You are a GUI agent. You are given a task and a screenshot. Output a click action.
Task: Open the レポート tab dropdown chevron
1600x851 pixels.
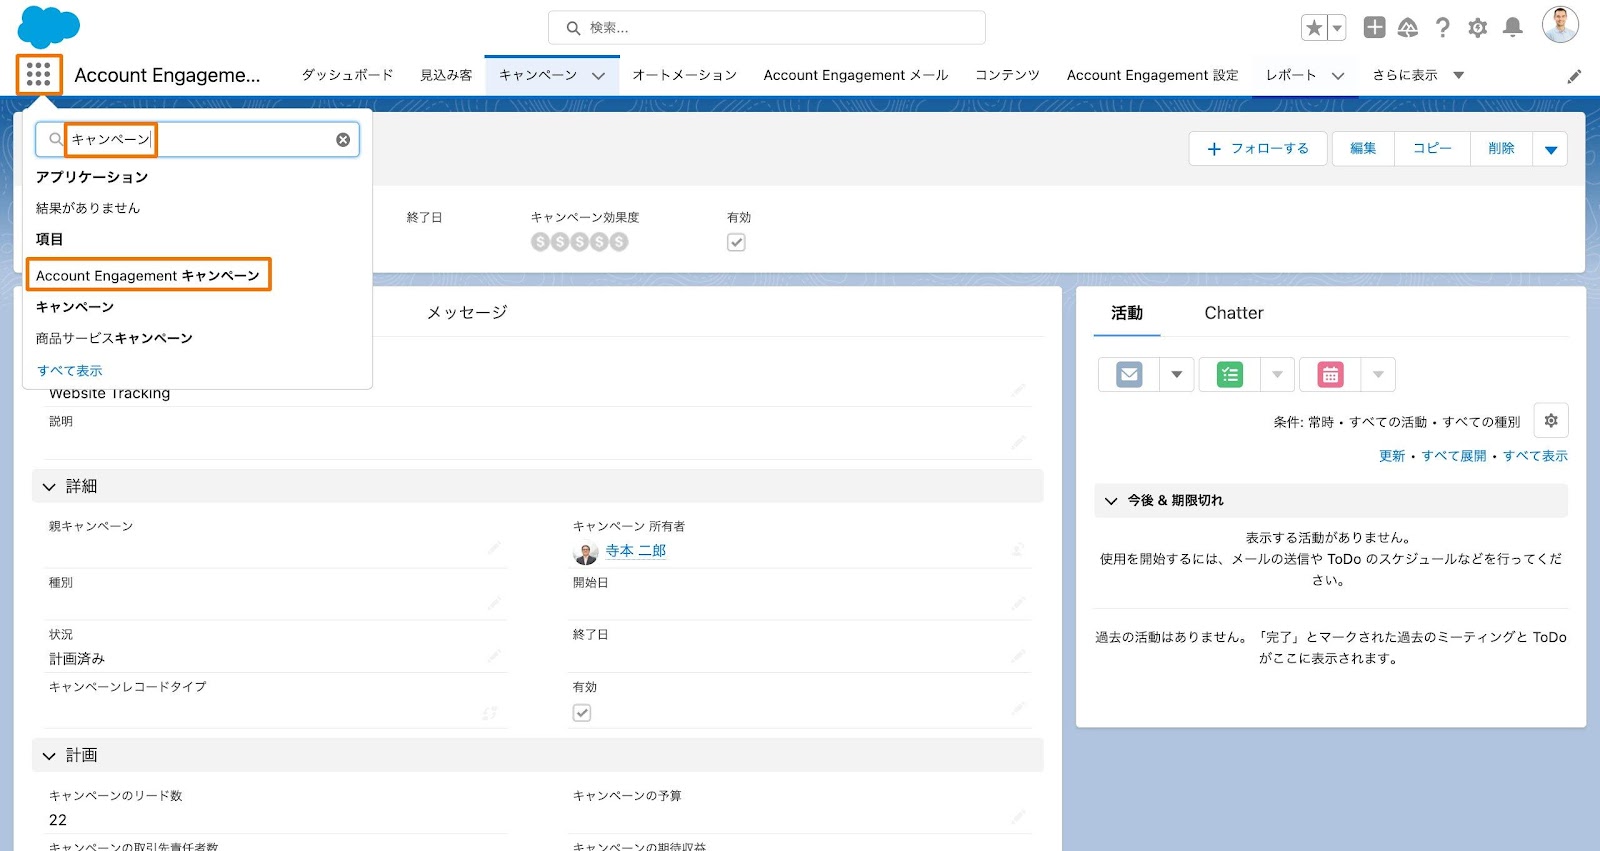(x=1338, y=76)
